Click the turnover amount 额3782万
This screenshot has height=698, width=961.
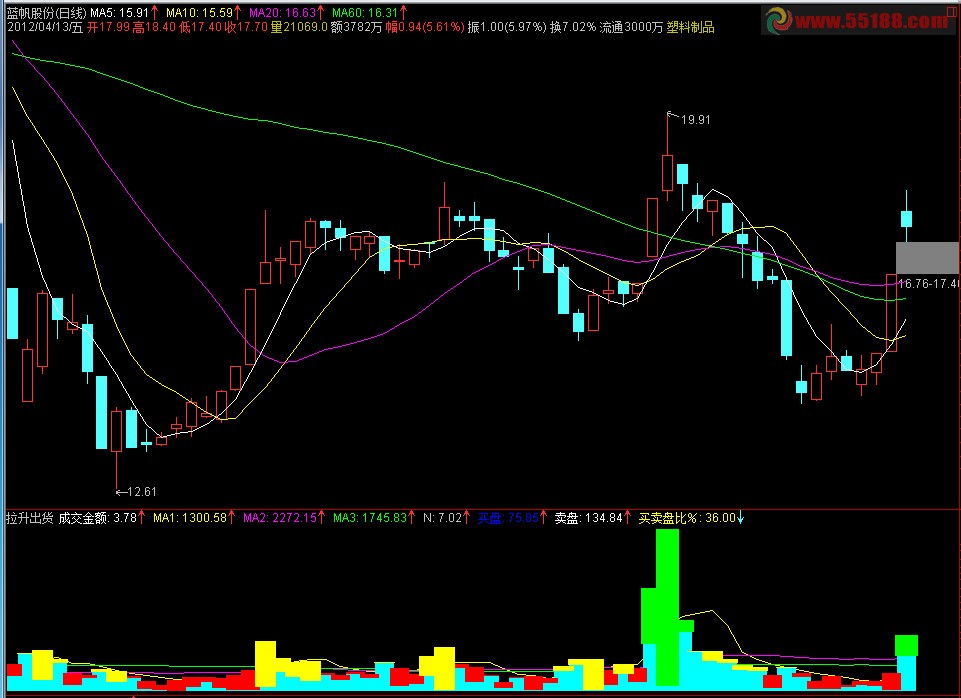357,27
